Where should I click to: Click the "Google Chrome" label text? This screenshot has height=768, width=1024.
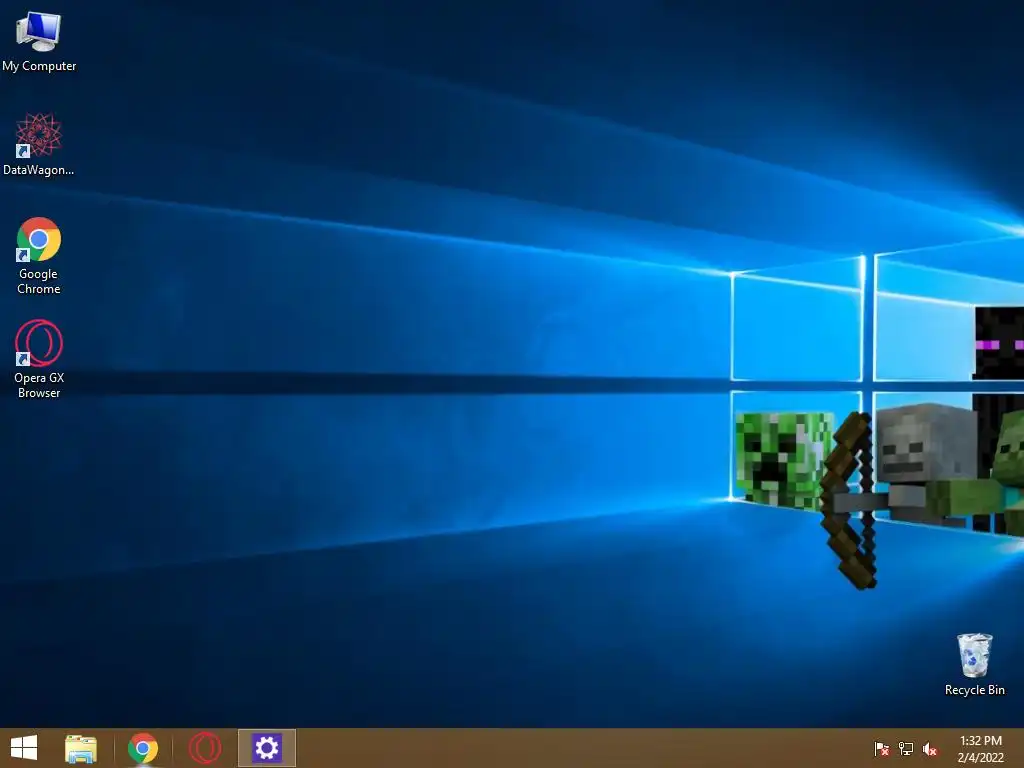click(39, 281)
